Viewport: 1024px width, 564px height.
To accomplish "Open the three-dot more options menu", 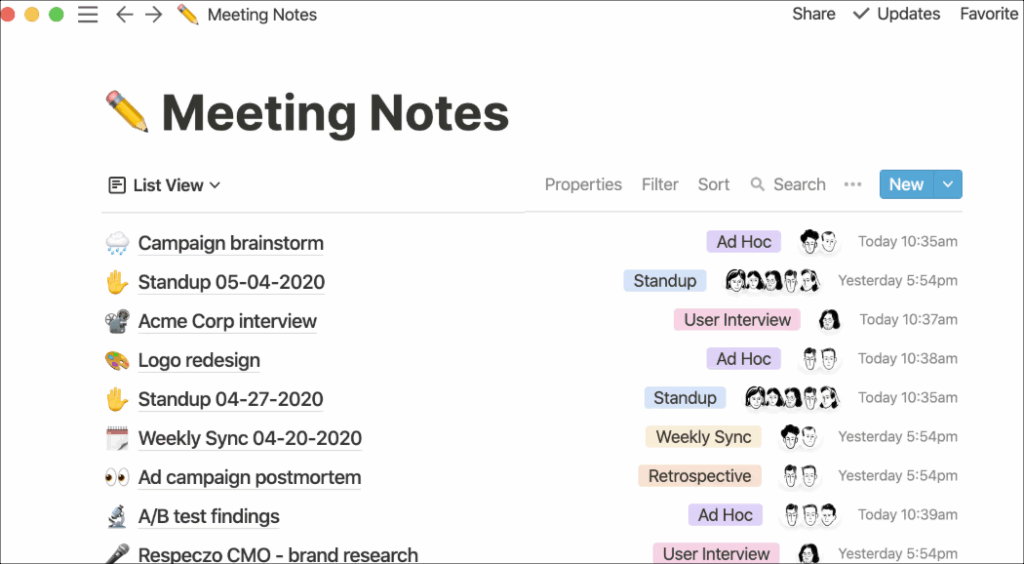I will pos(853,185).
